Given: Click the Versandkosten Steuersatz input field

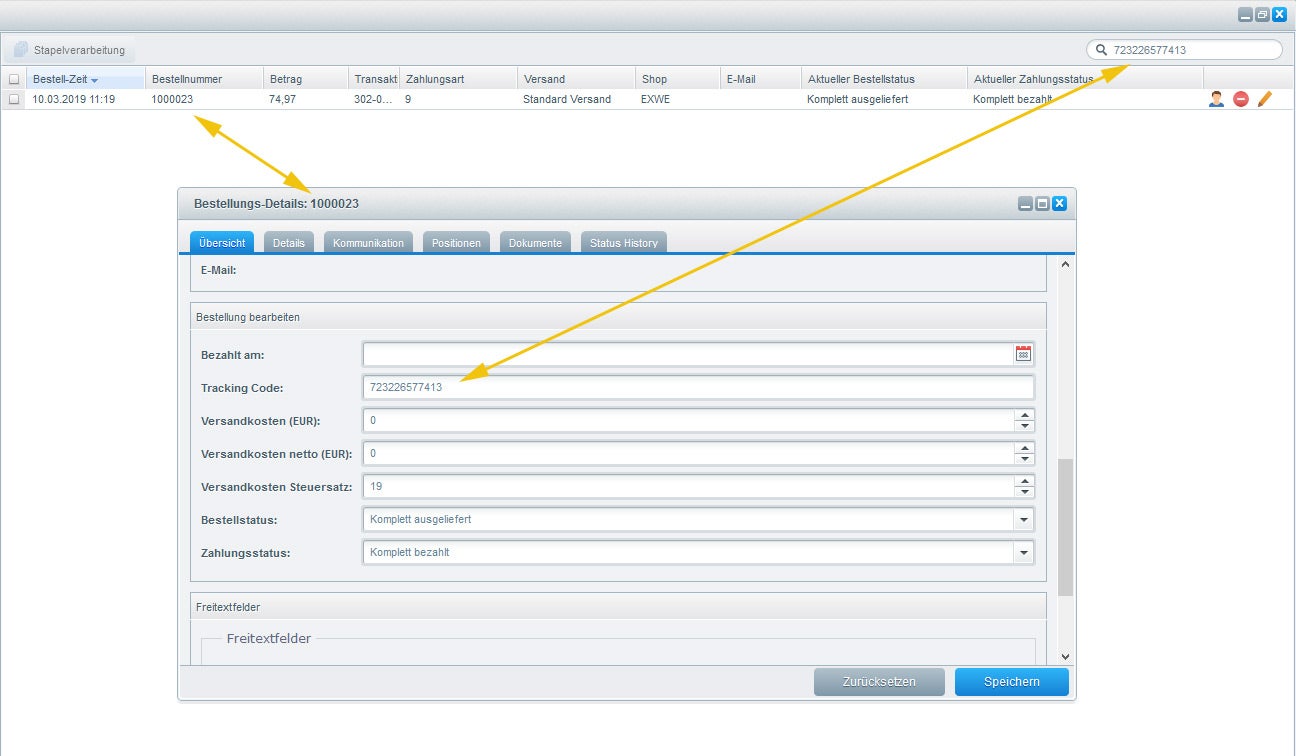Looking at the screenshot, I should pos(688,486).
